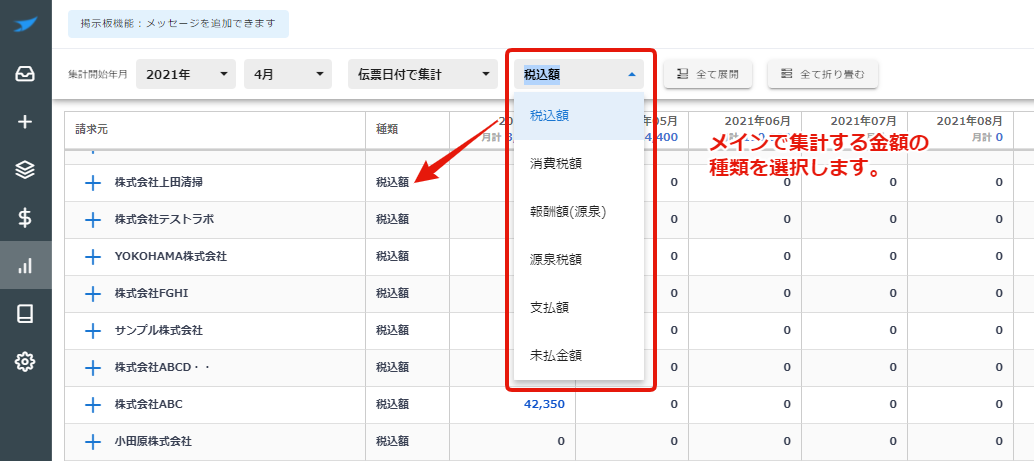Image resolution: width=1034 pixels, height=461 pixels.
Task: Select 未払金額 option in dropdown list
Action: (579, 355)
